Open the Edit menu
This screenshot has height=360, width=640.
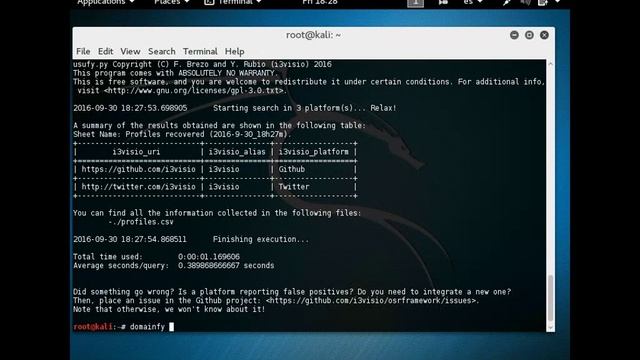[x=105, y=51]
